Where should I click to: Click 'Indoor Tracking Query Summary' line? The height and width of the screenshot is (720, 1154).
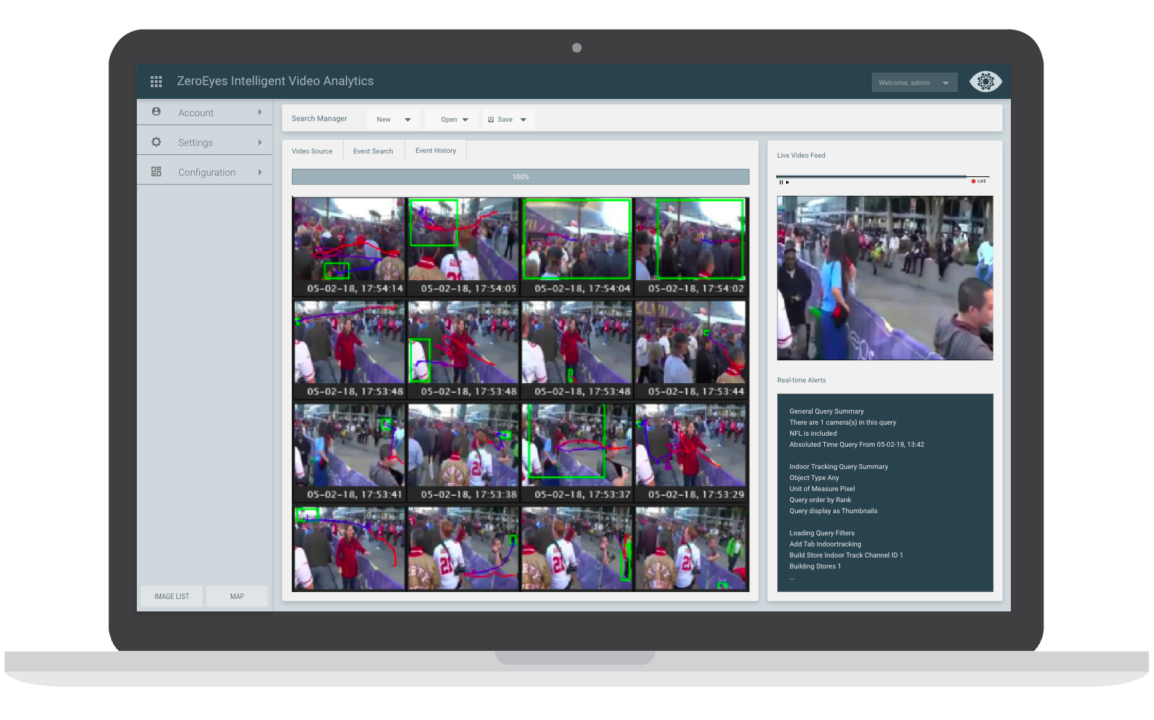[838, 467]
